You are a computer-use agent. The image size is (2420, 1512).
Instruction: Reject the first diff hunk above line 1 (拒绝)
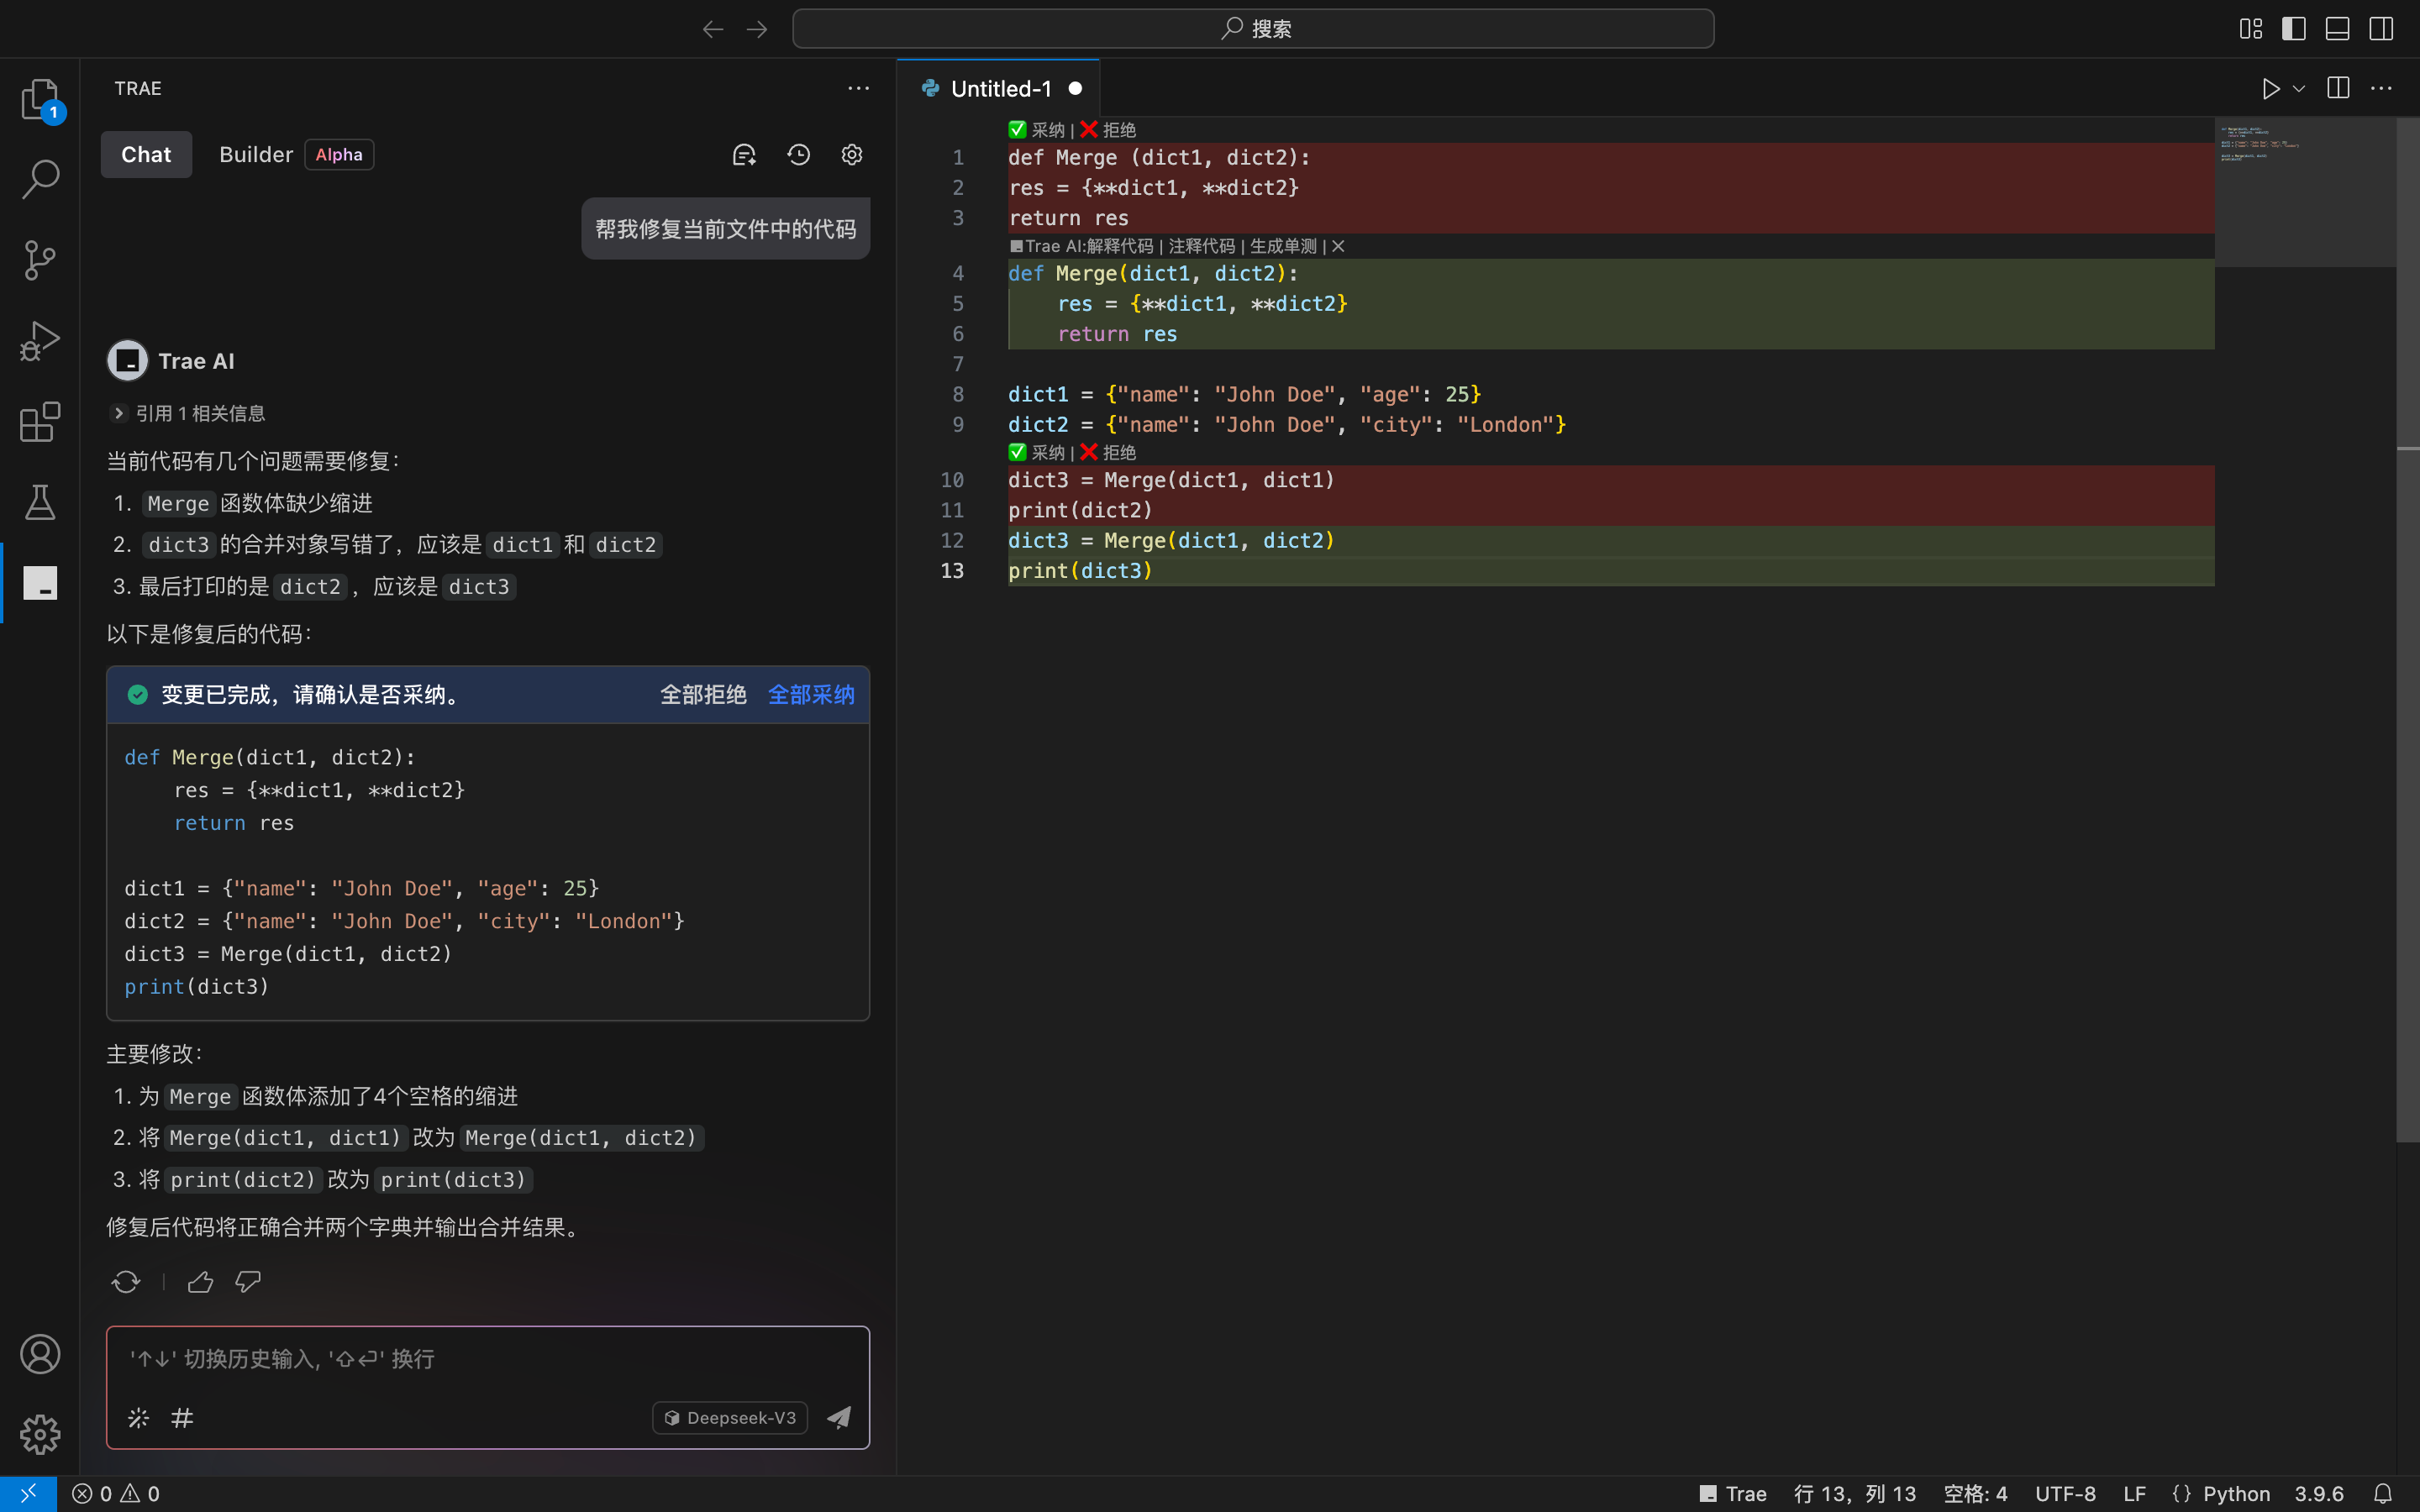[1108, 130]
